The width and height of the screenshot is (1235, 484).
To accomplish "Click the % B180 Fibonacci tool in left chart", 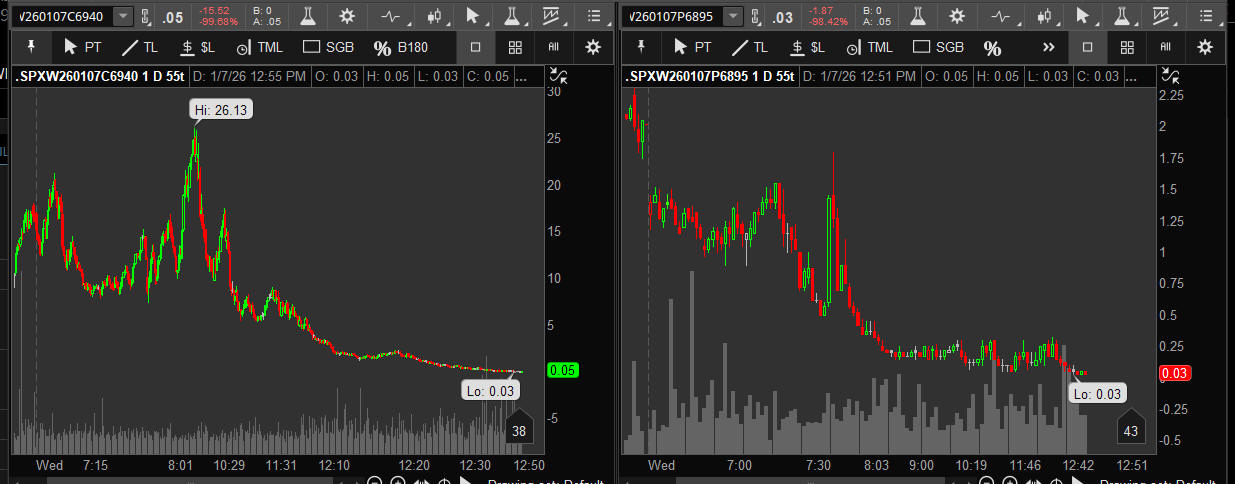I will pos(400,47).
